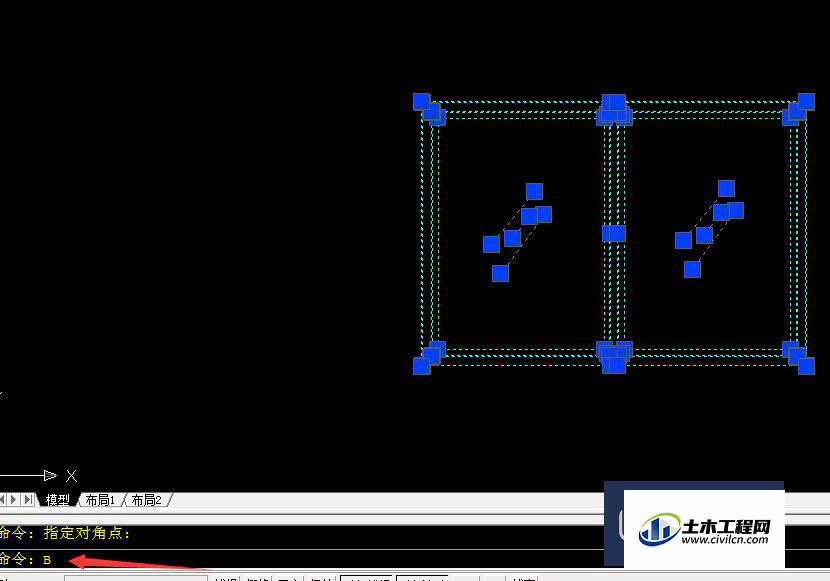The image size is (830, 581).
Task: Select the outermost bottom-right corner grip of frame
Action: point(806,366)
